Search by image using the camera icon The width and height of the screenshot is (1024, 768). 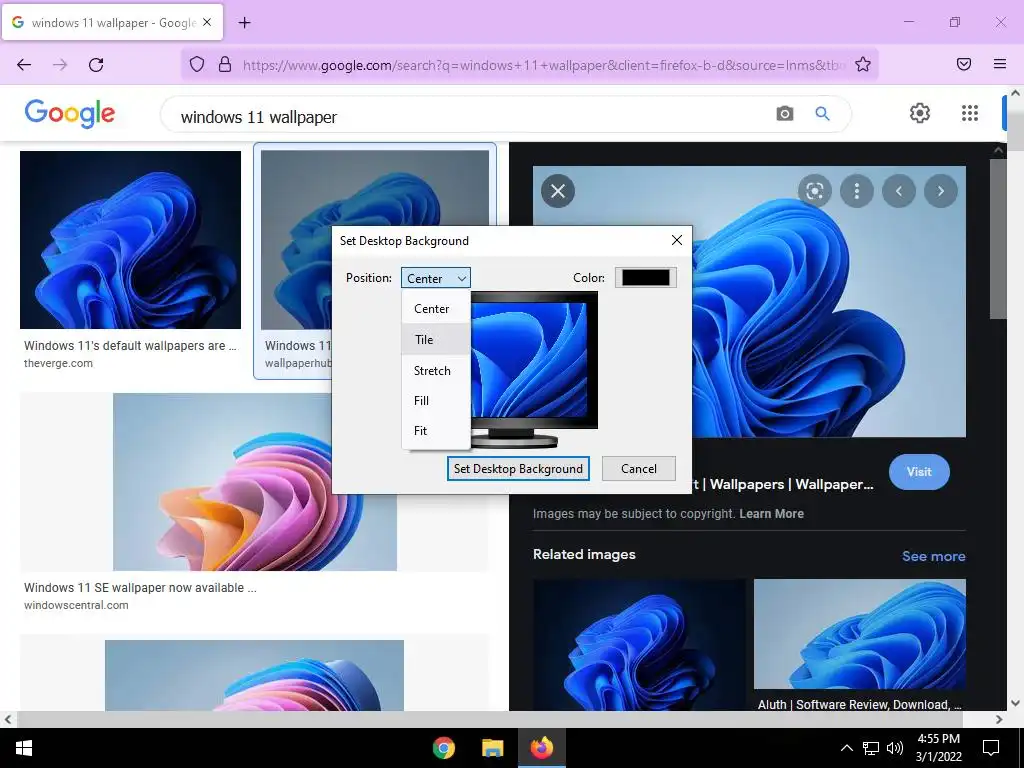pos(785,114)
